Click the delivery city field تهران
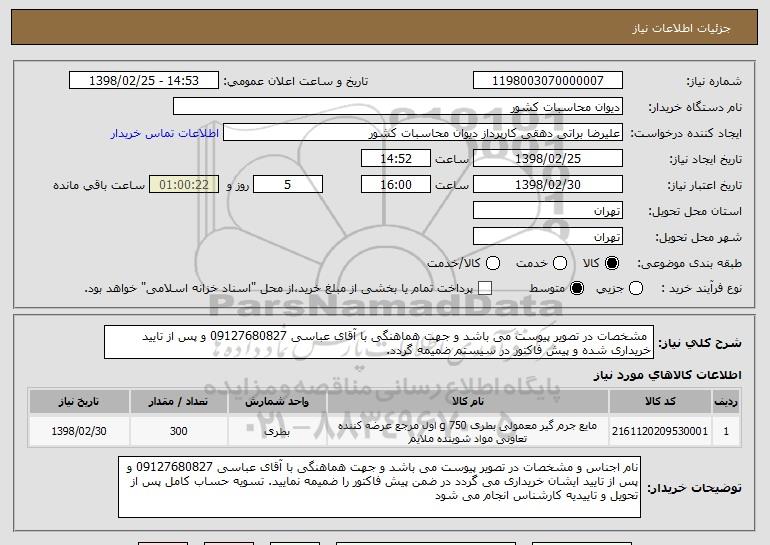This screenshot has height=545, width=770. point(548,237)
